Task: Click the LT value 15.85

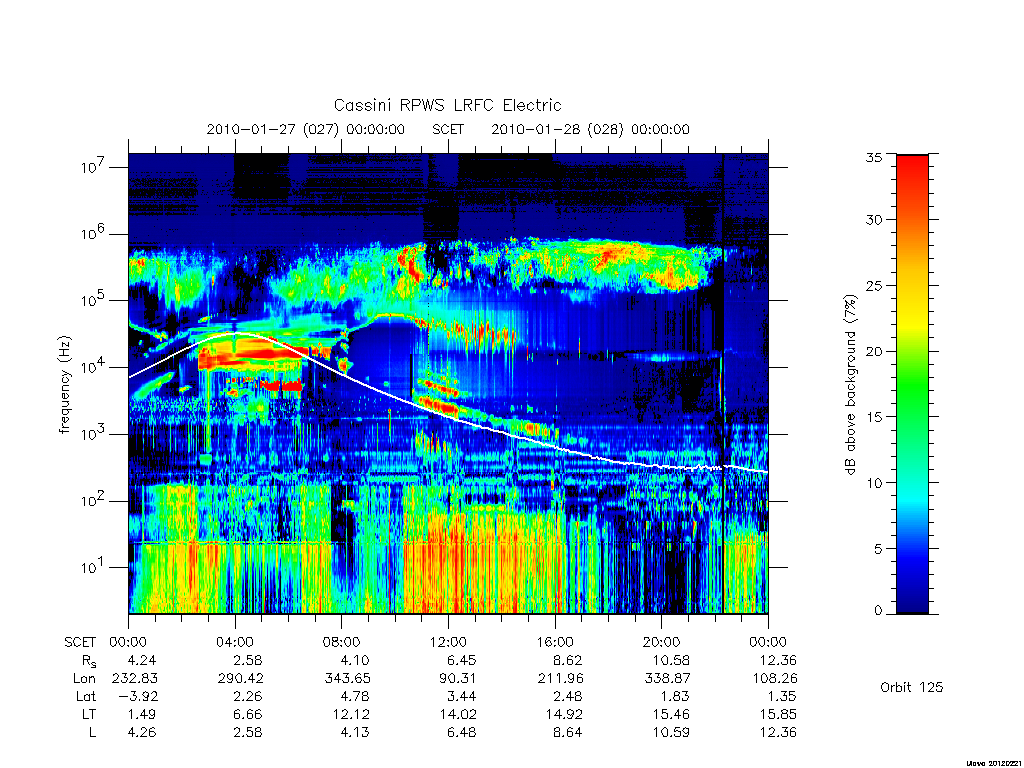Action: pos(778,714)
